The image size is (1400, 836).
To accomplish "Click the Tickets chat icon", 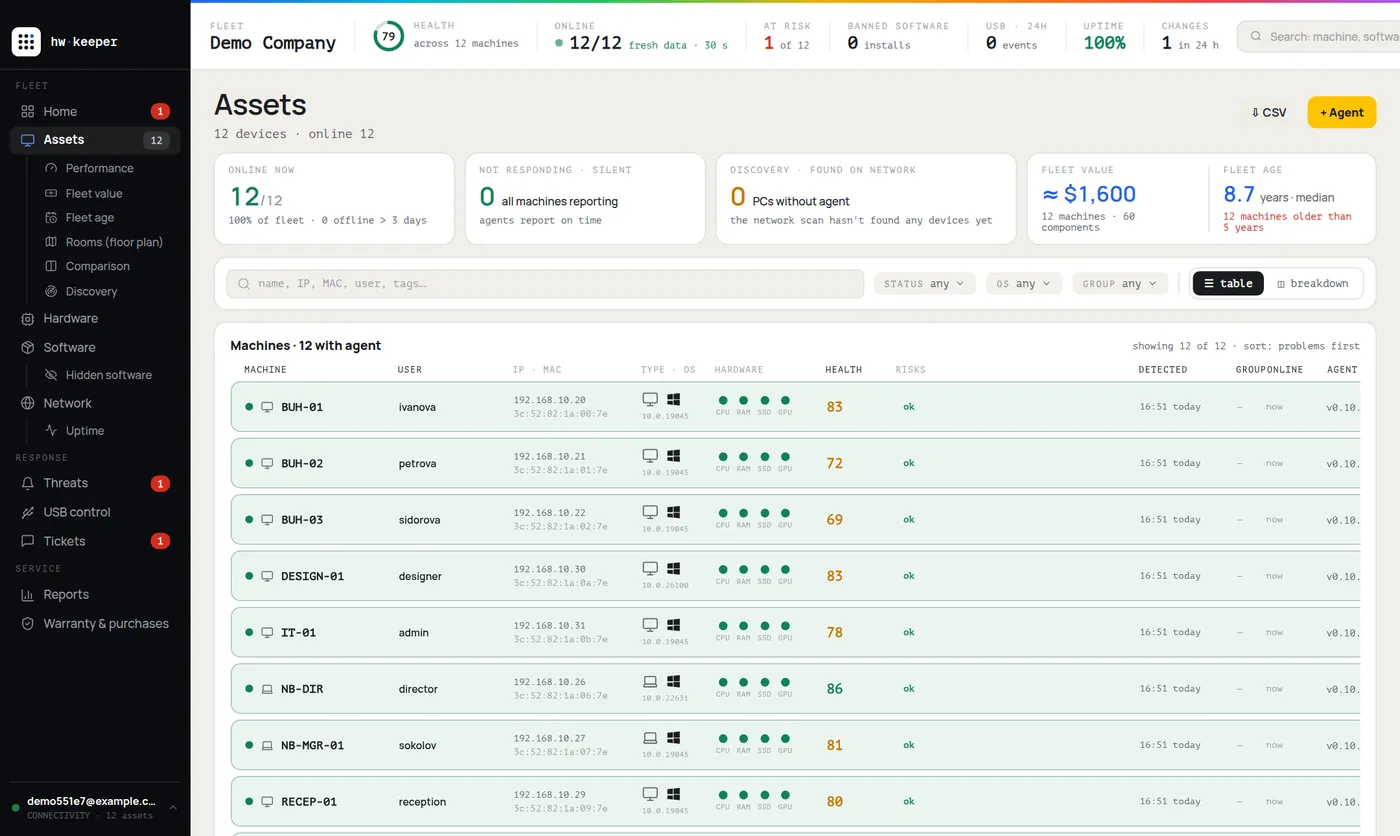I will tap(28, 541).
